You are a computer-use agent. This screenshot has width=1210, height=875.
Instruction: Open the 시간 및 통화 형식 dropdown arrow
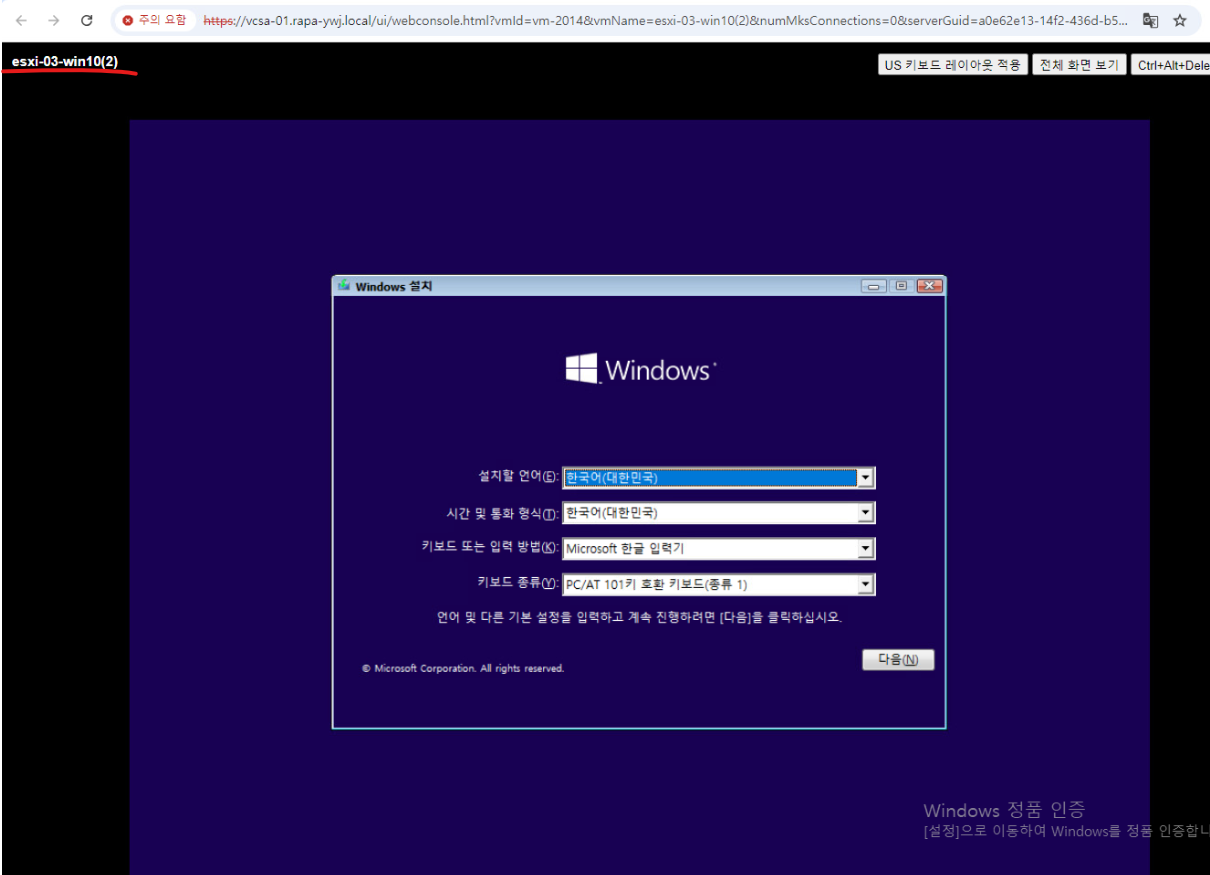(x=866, y=513)
